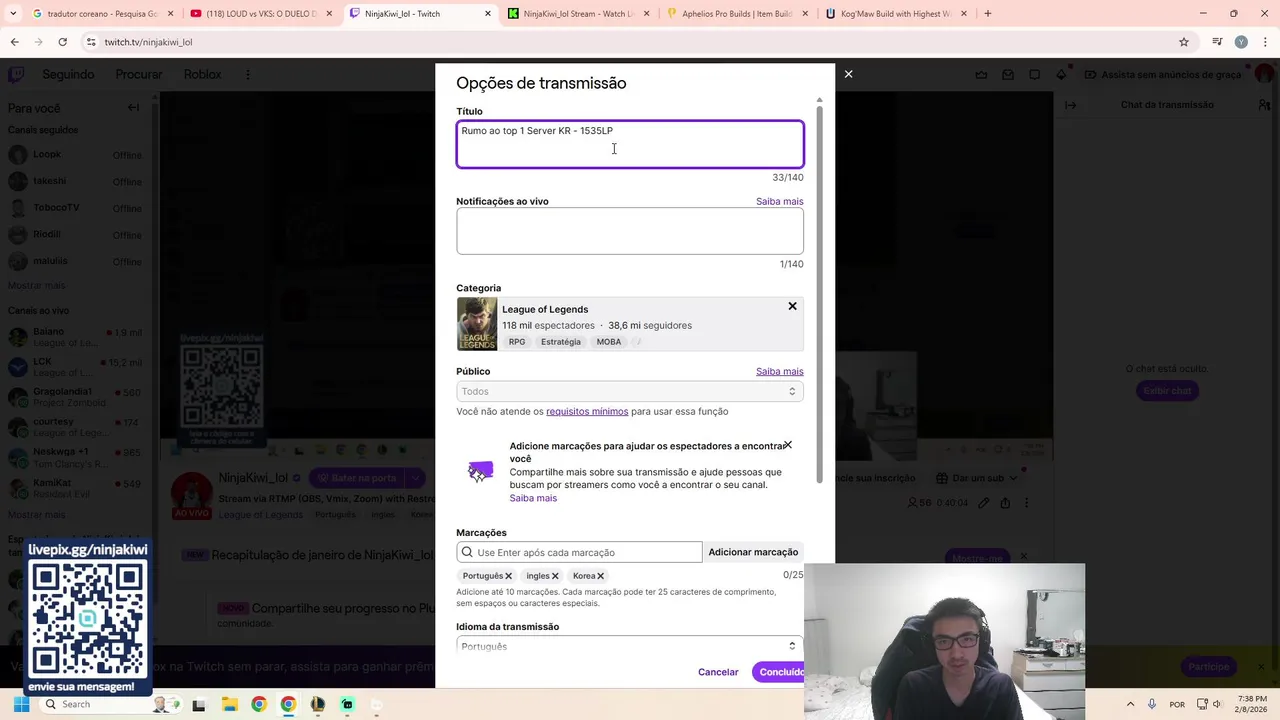The image size is (1280, 720).
Task: Open dropdown arrow beside Bater na porta
Action: tap(417, 478)
